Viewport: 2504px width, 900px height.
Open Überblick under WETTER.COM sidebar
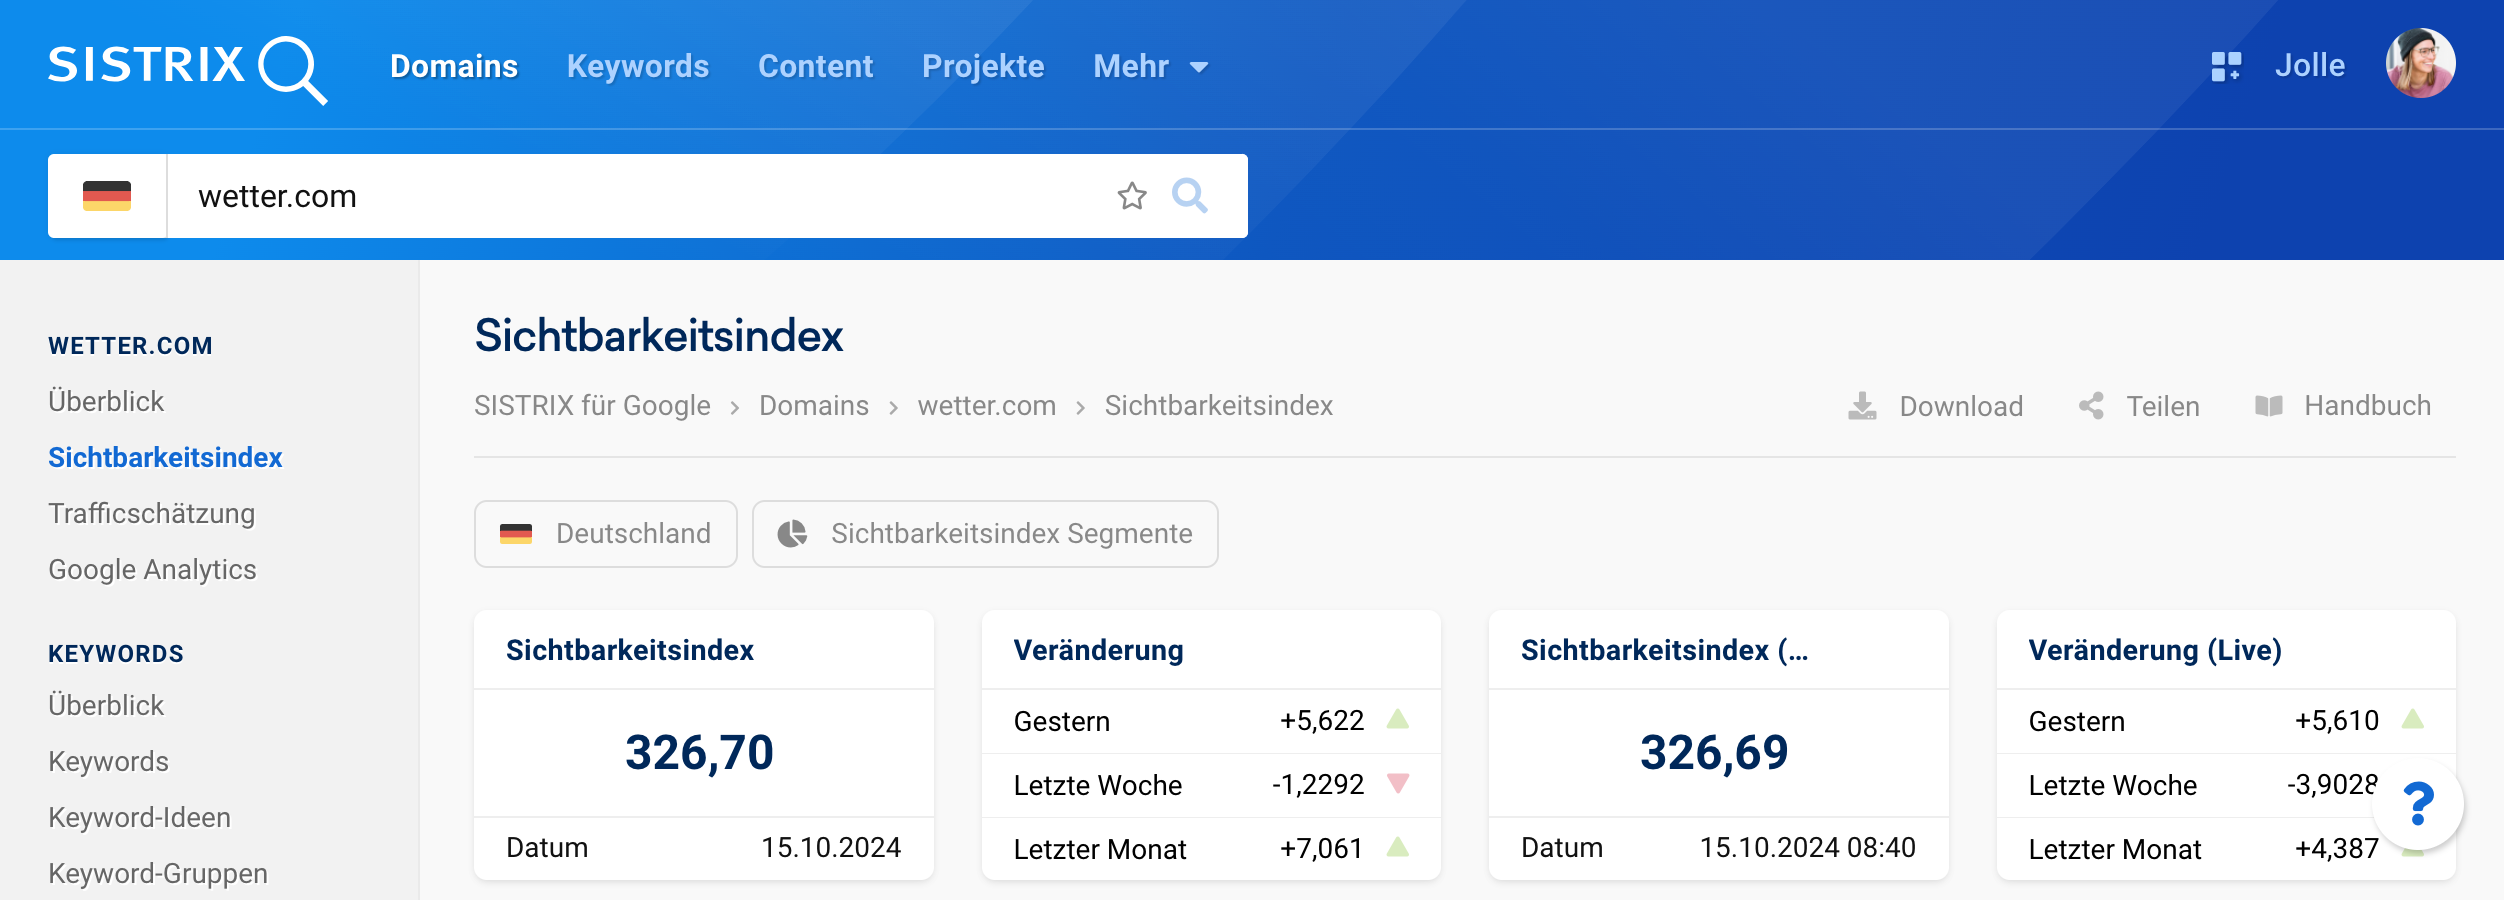(106, 401)
